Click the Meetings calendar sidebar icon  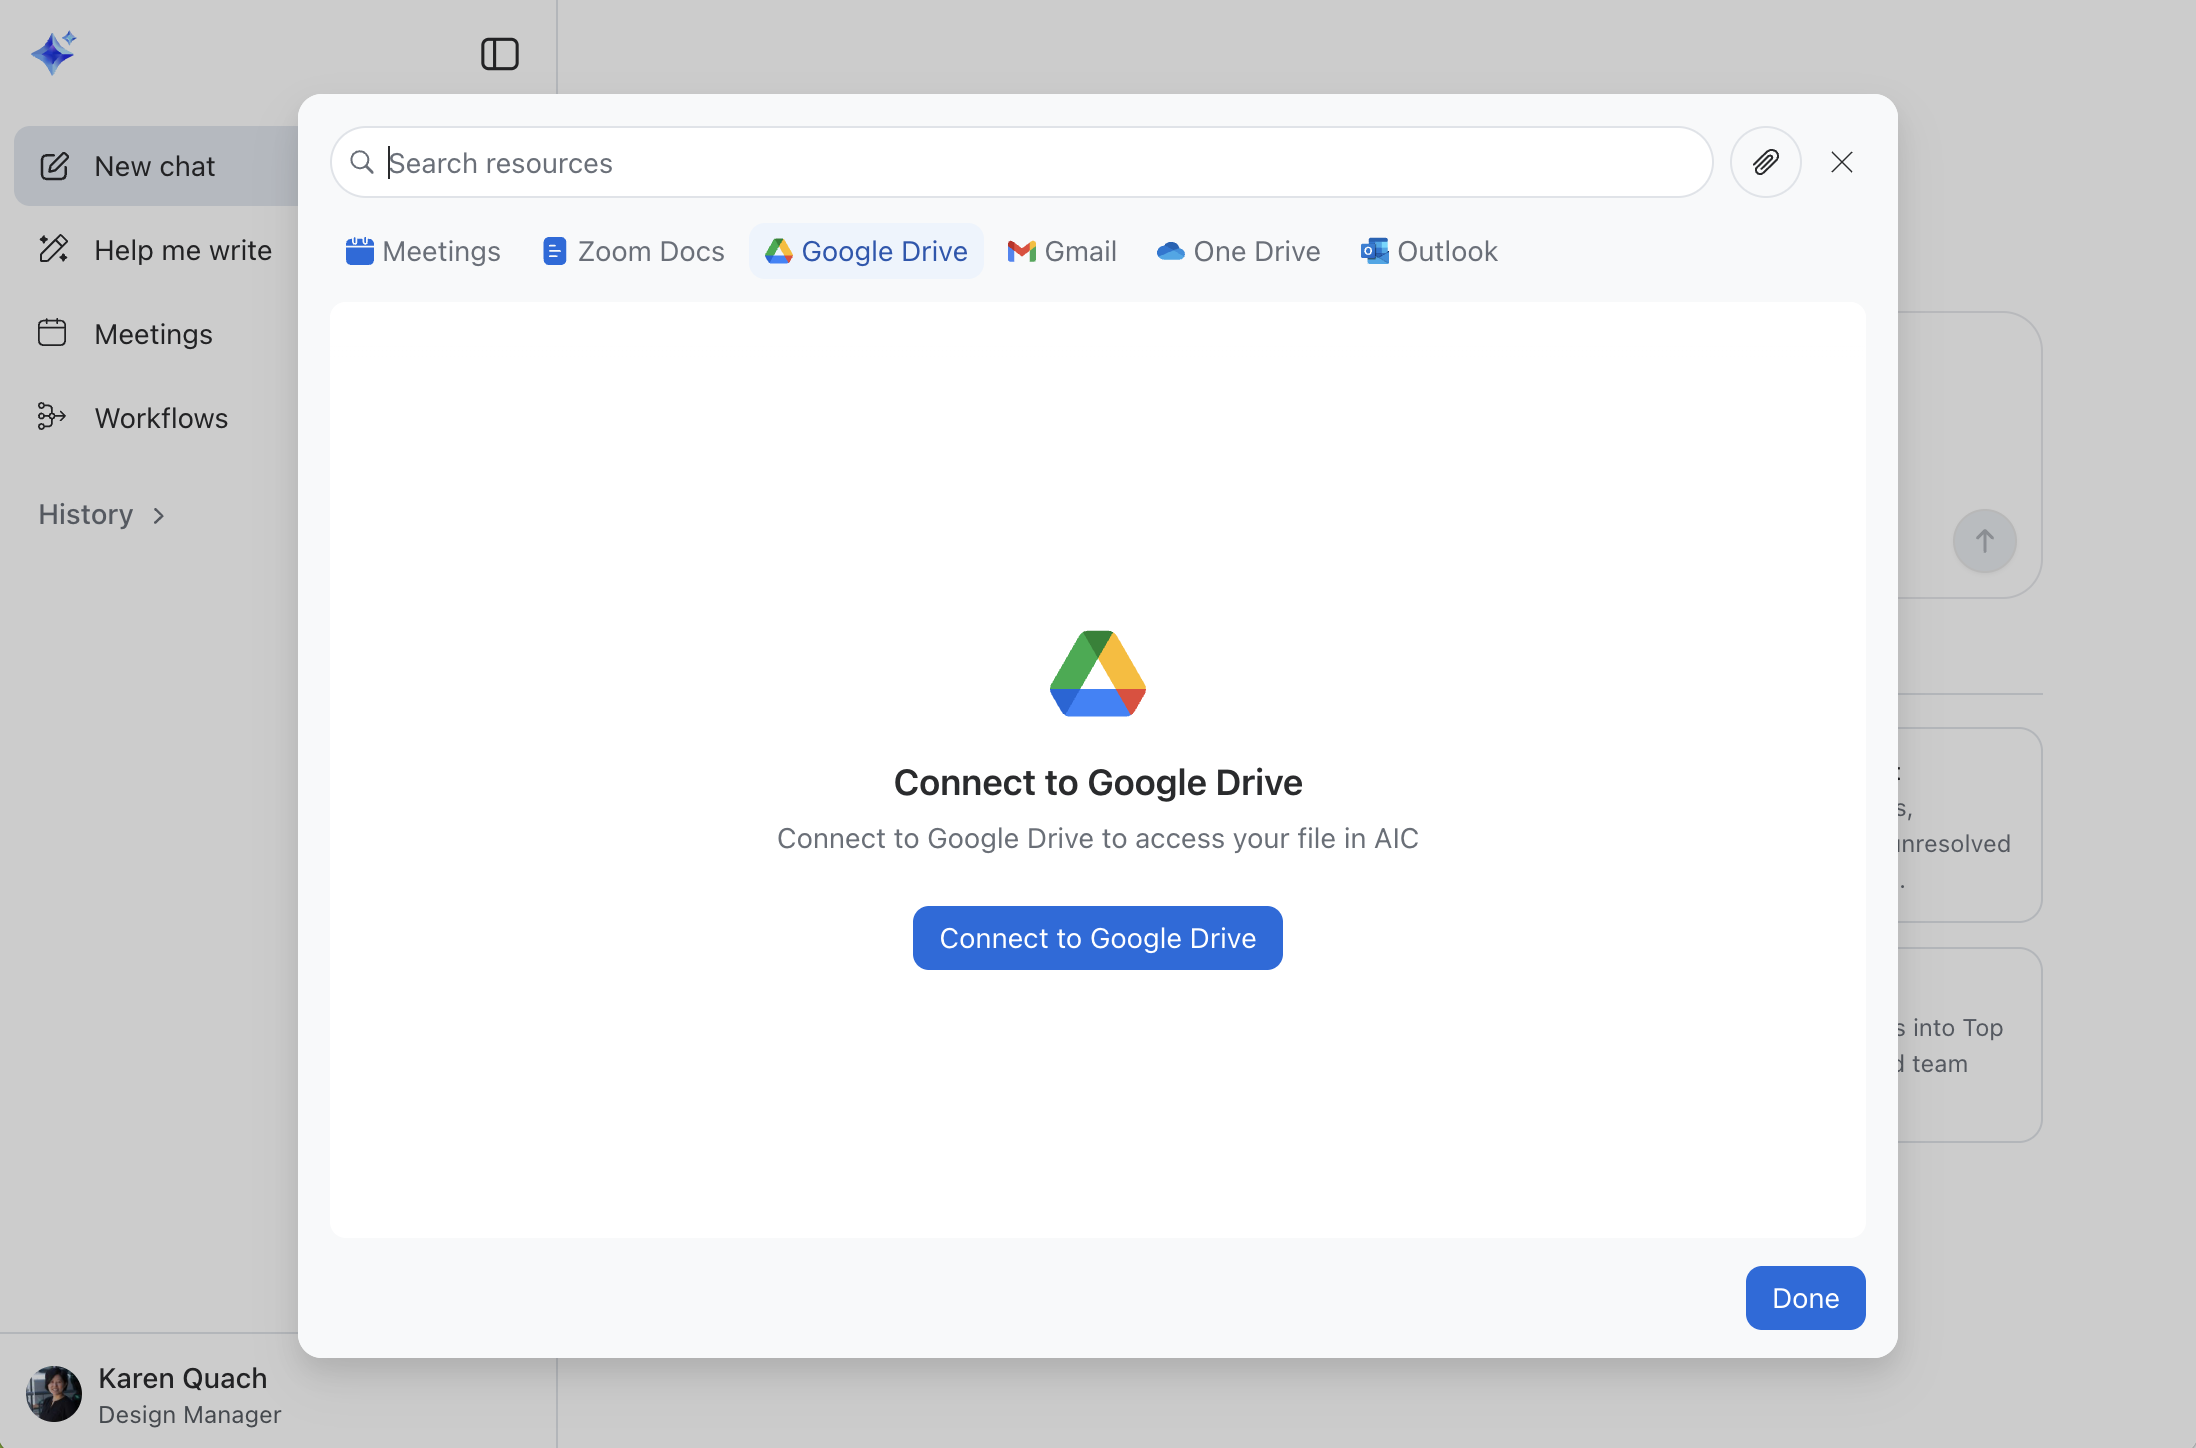point(52,333)
